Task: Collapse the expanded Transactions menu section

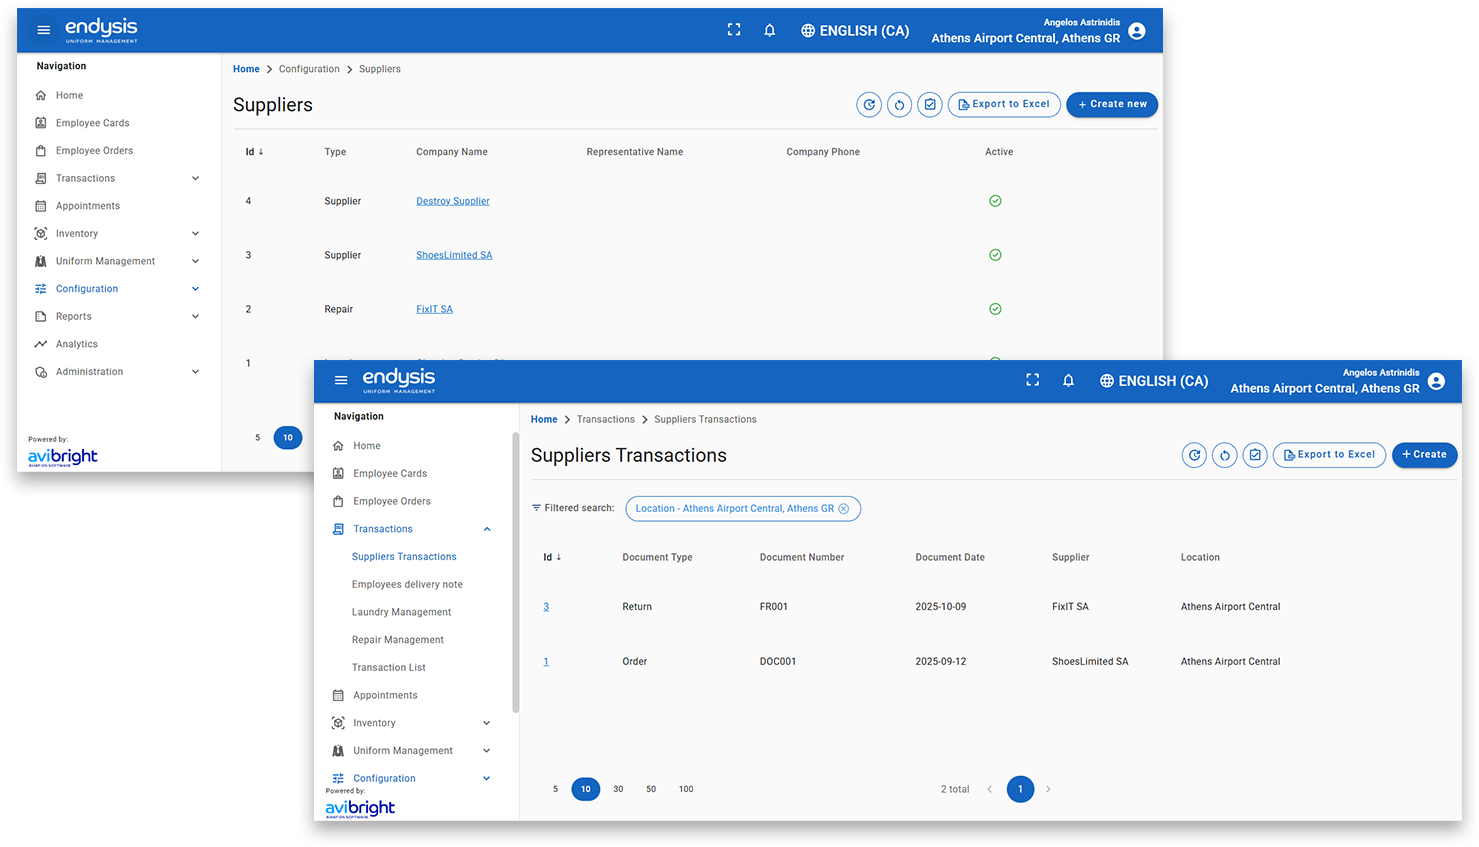Action: [487, 529]
